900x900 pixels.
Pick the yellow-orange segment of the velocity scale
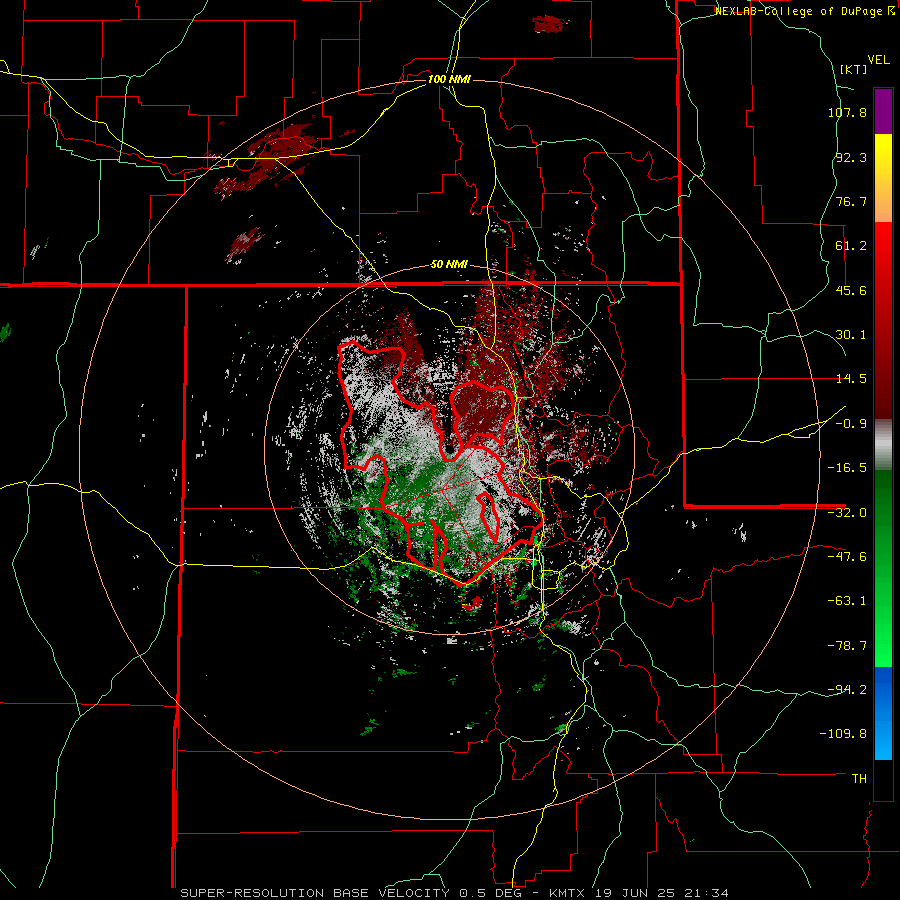click(x=883, y=178)
